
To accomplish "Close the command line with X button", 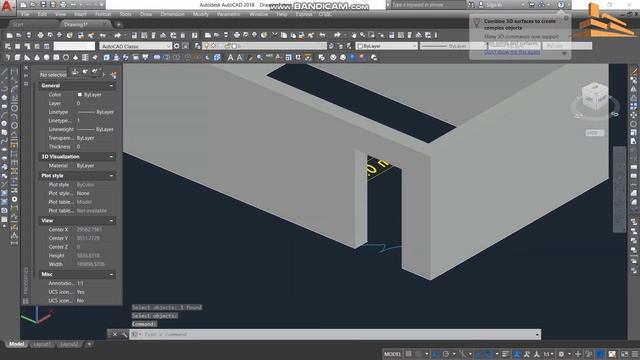I will [x=115, y=334].
